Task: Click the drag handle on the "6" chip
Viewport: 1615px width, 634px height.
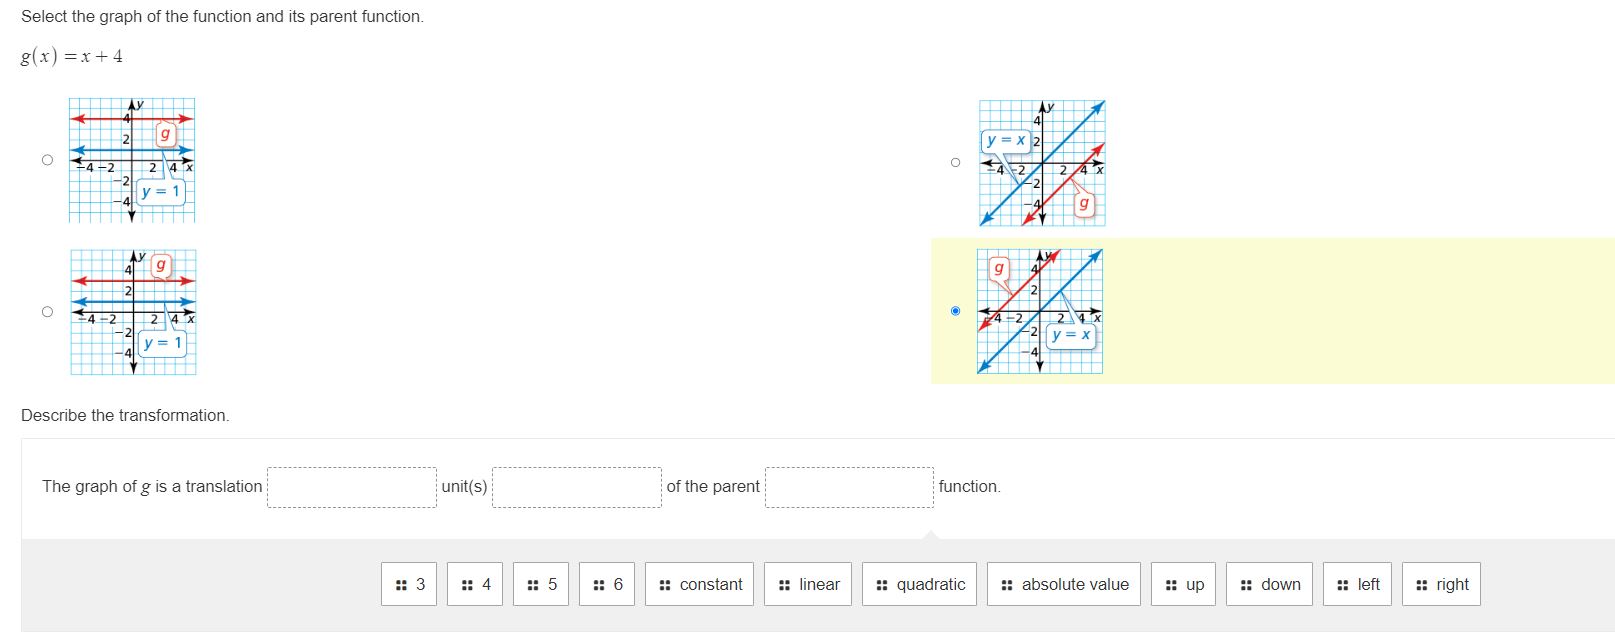Action: (600, 584)
